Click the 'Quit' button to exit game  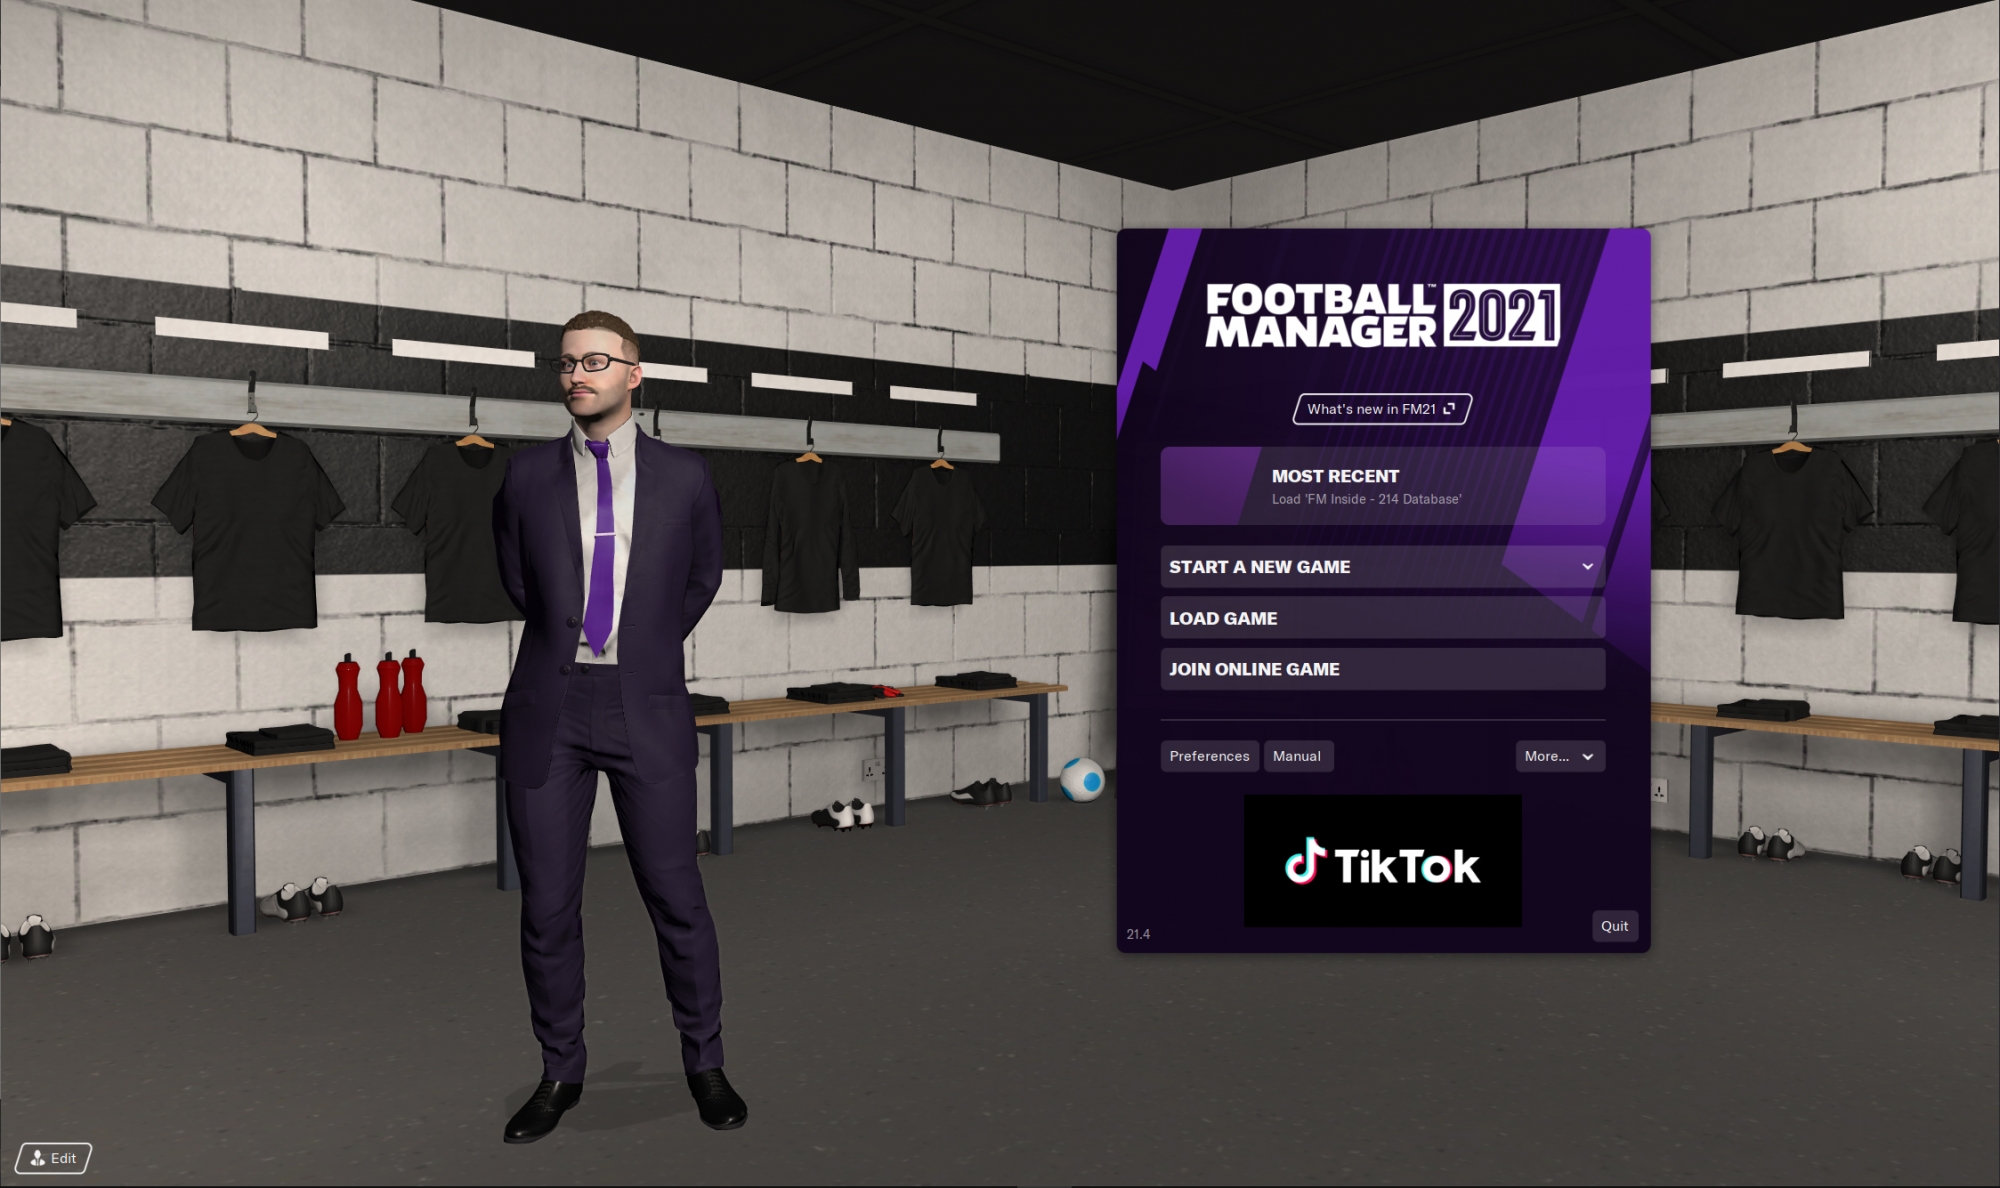[x=1614, y=925]
